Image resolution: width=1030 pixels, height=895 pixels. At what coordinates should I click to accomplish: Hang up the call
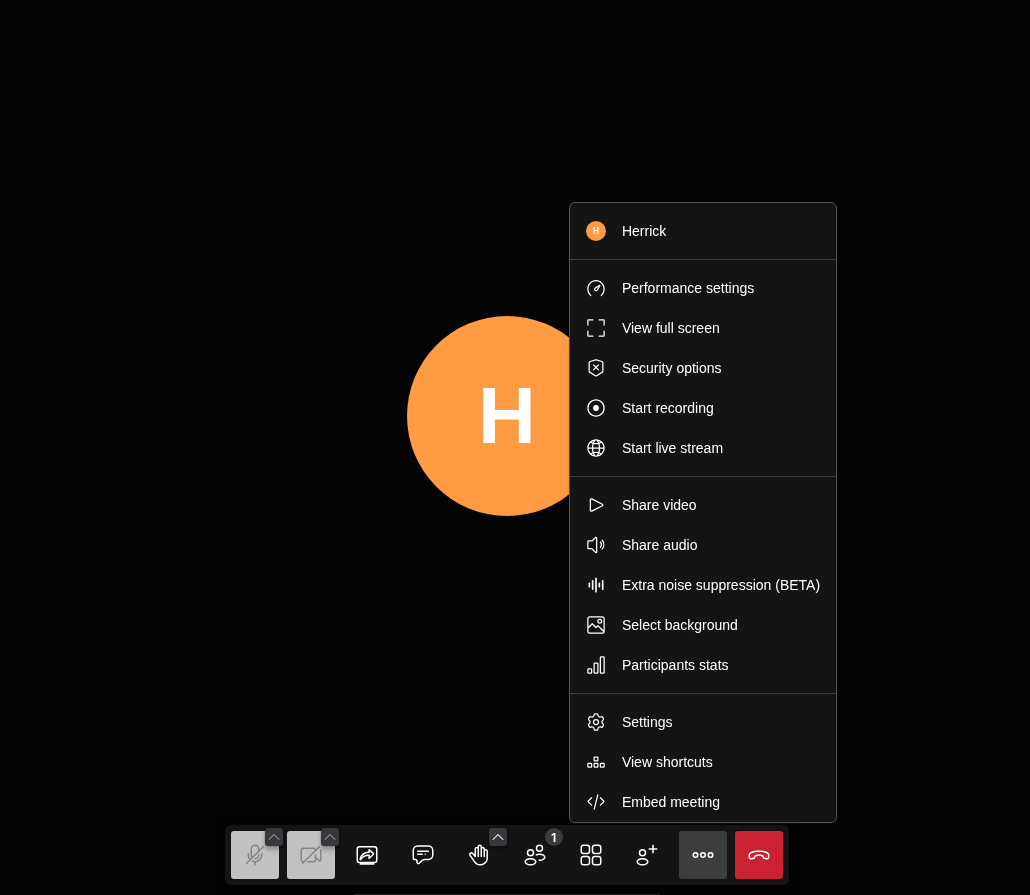(x=759, y=855)
